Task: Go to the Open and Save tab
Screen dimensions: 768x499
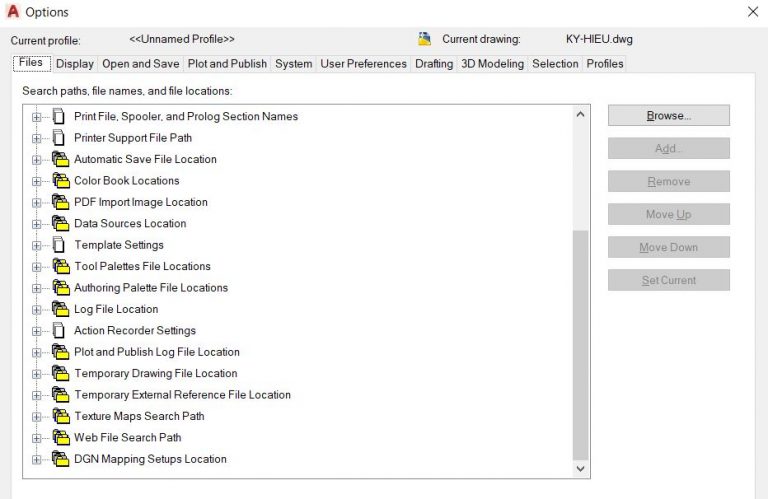Action: pos(141,64)
